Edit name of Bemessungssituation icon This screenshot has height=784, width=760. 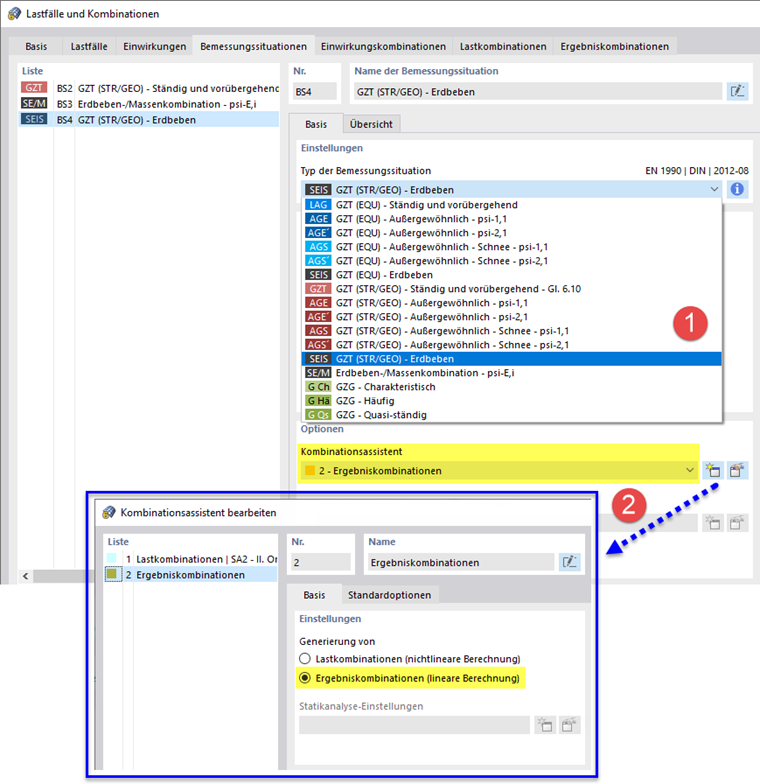tap(737, 92)
